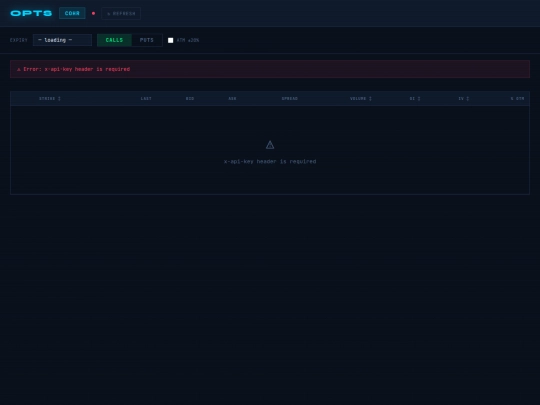The height and width of the screenshot is (405, 540).
Task: Click the red connection status dot
Action: coord(93,13)
